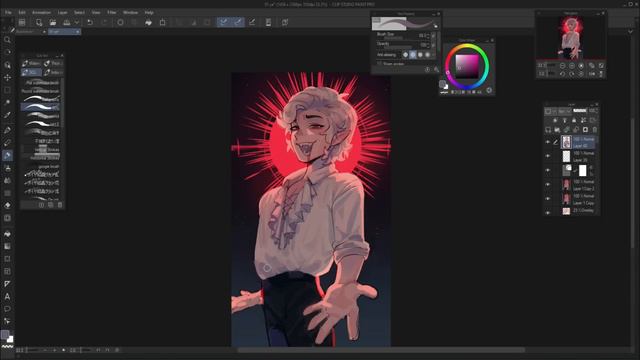This screenshot has width=640, height=360.
Task: Select the top-left sub tool group tab
Action: tap(31, 63)
